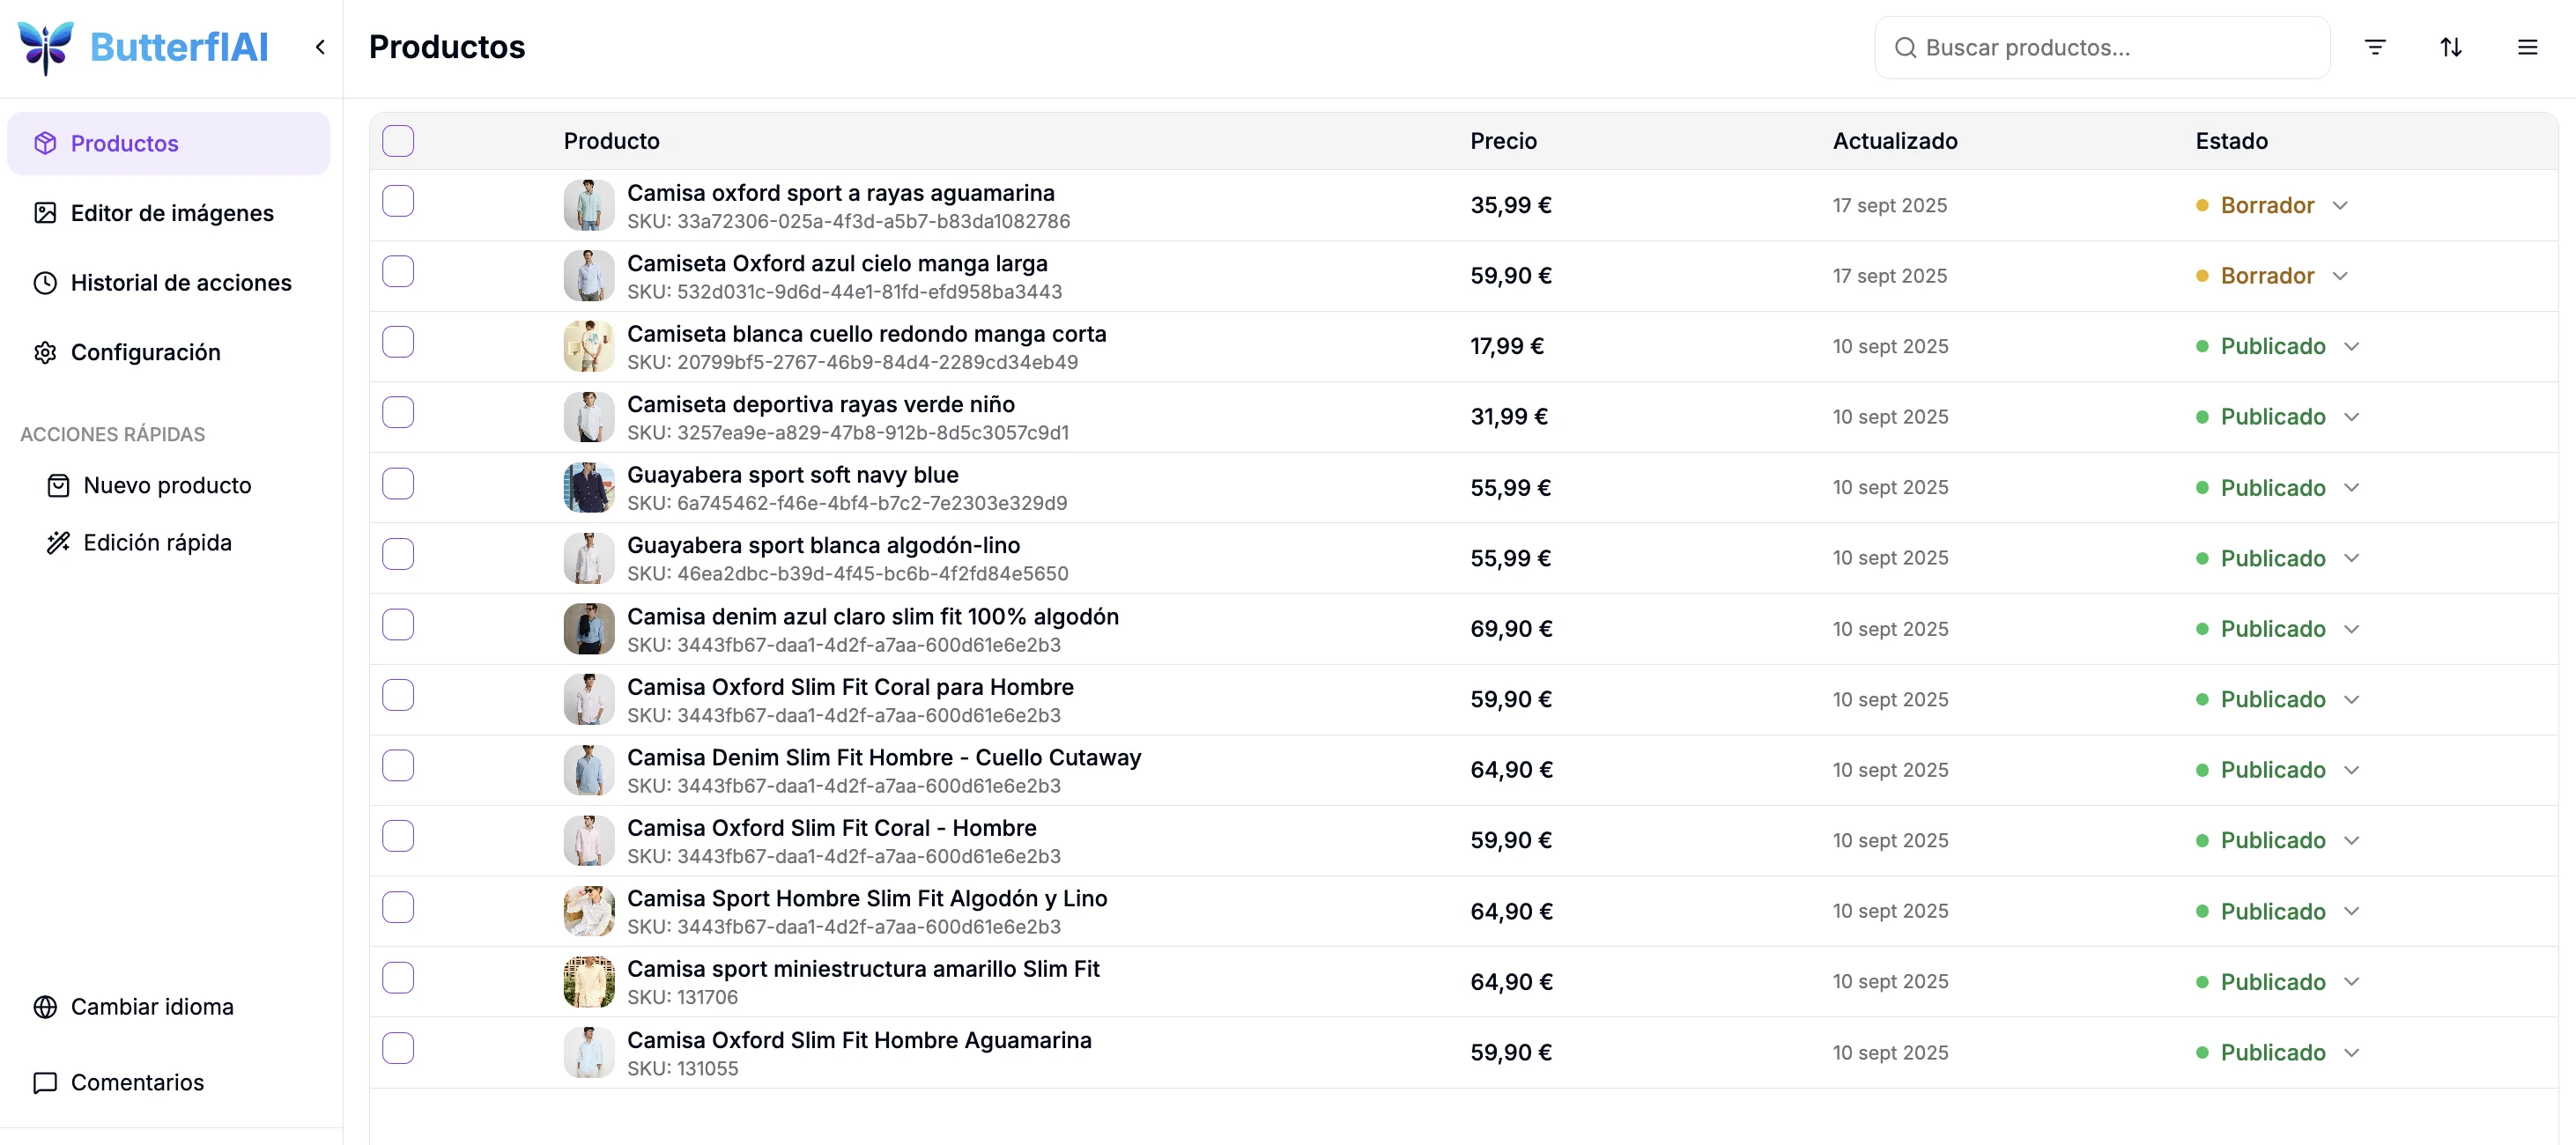Viewport: 2576px width, 1145px height.
Task: Open Comentarios in the sidebar
Action: (137, 1083)
